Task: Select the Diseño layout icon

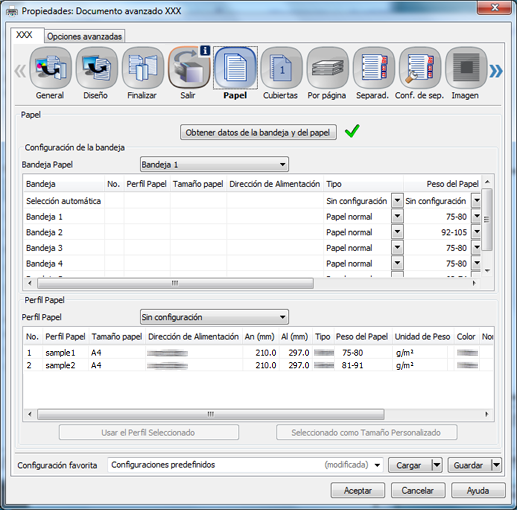Action: 97,68
